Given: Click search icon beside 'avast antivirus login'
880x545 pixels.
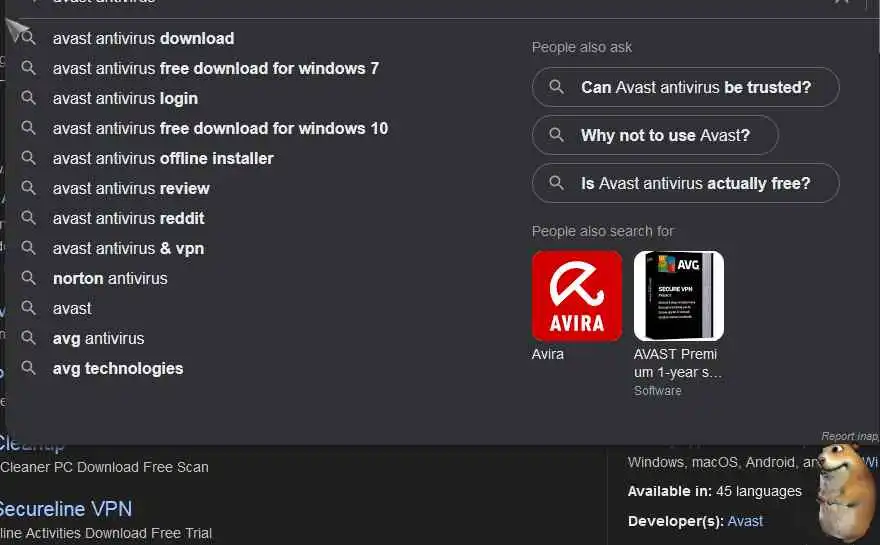Looking at the screenshot, I should pos(28,98).
